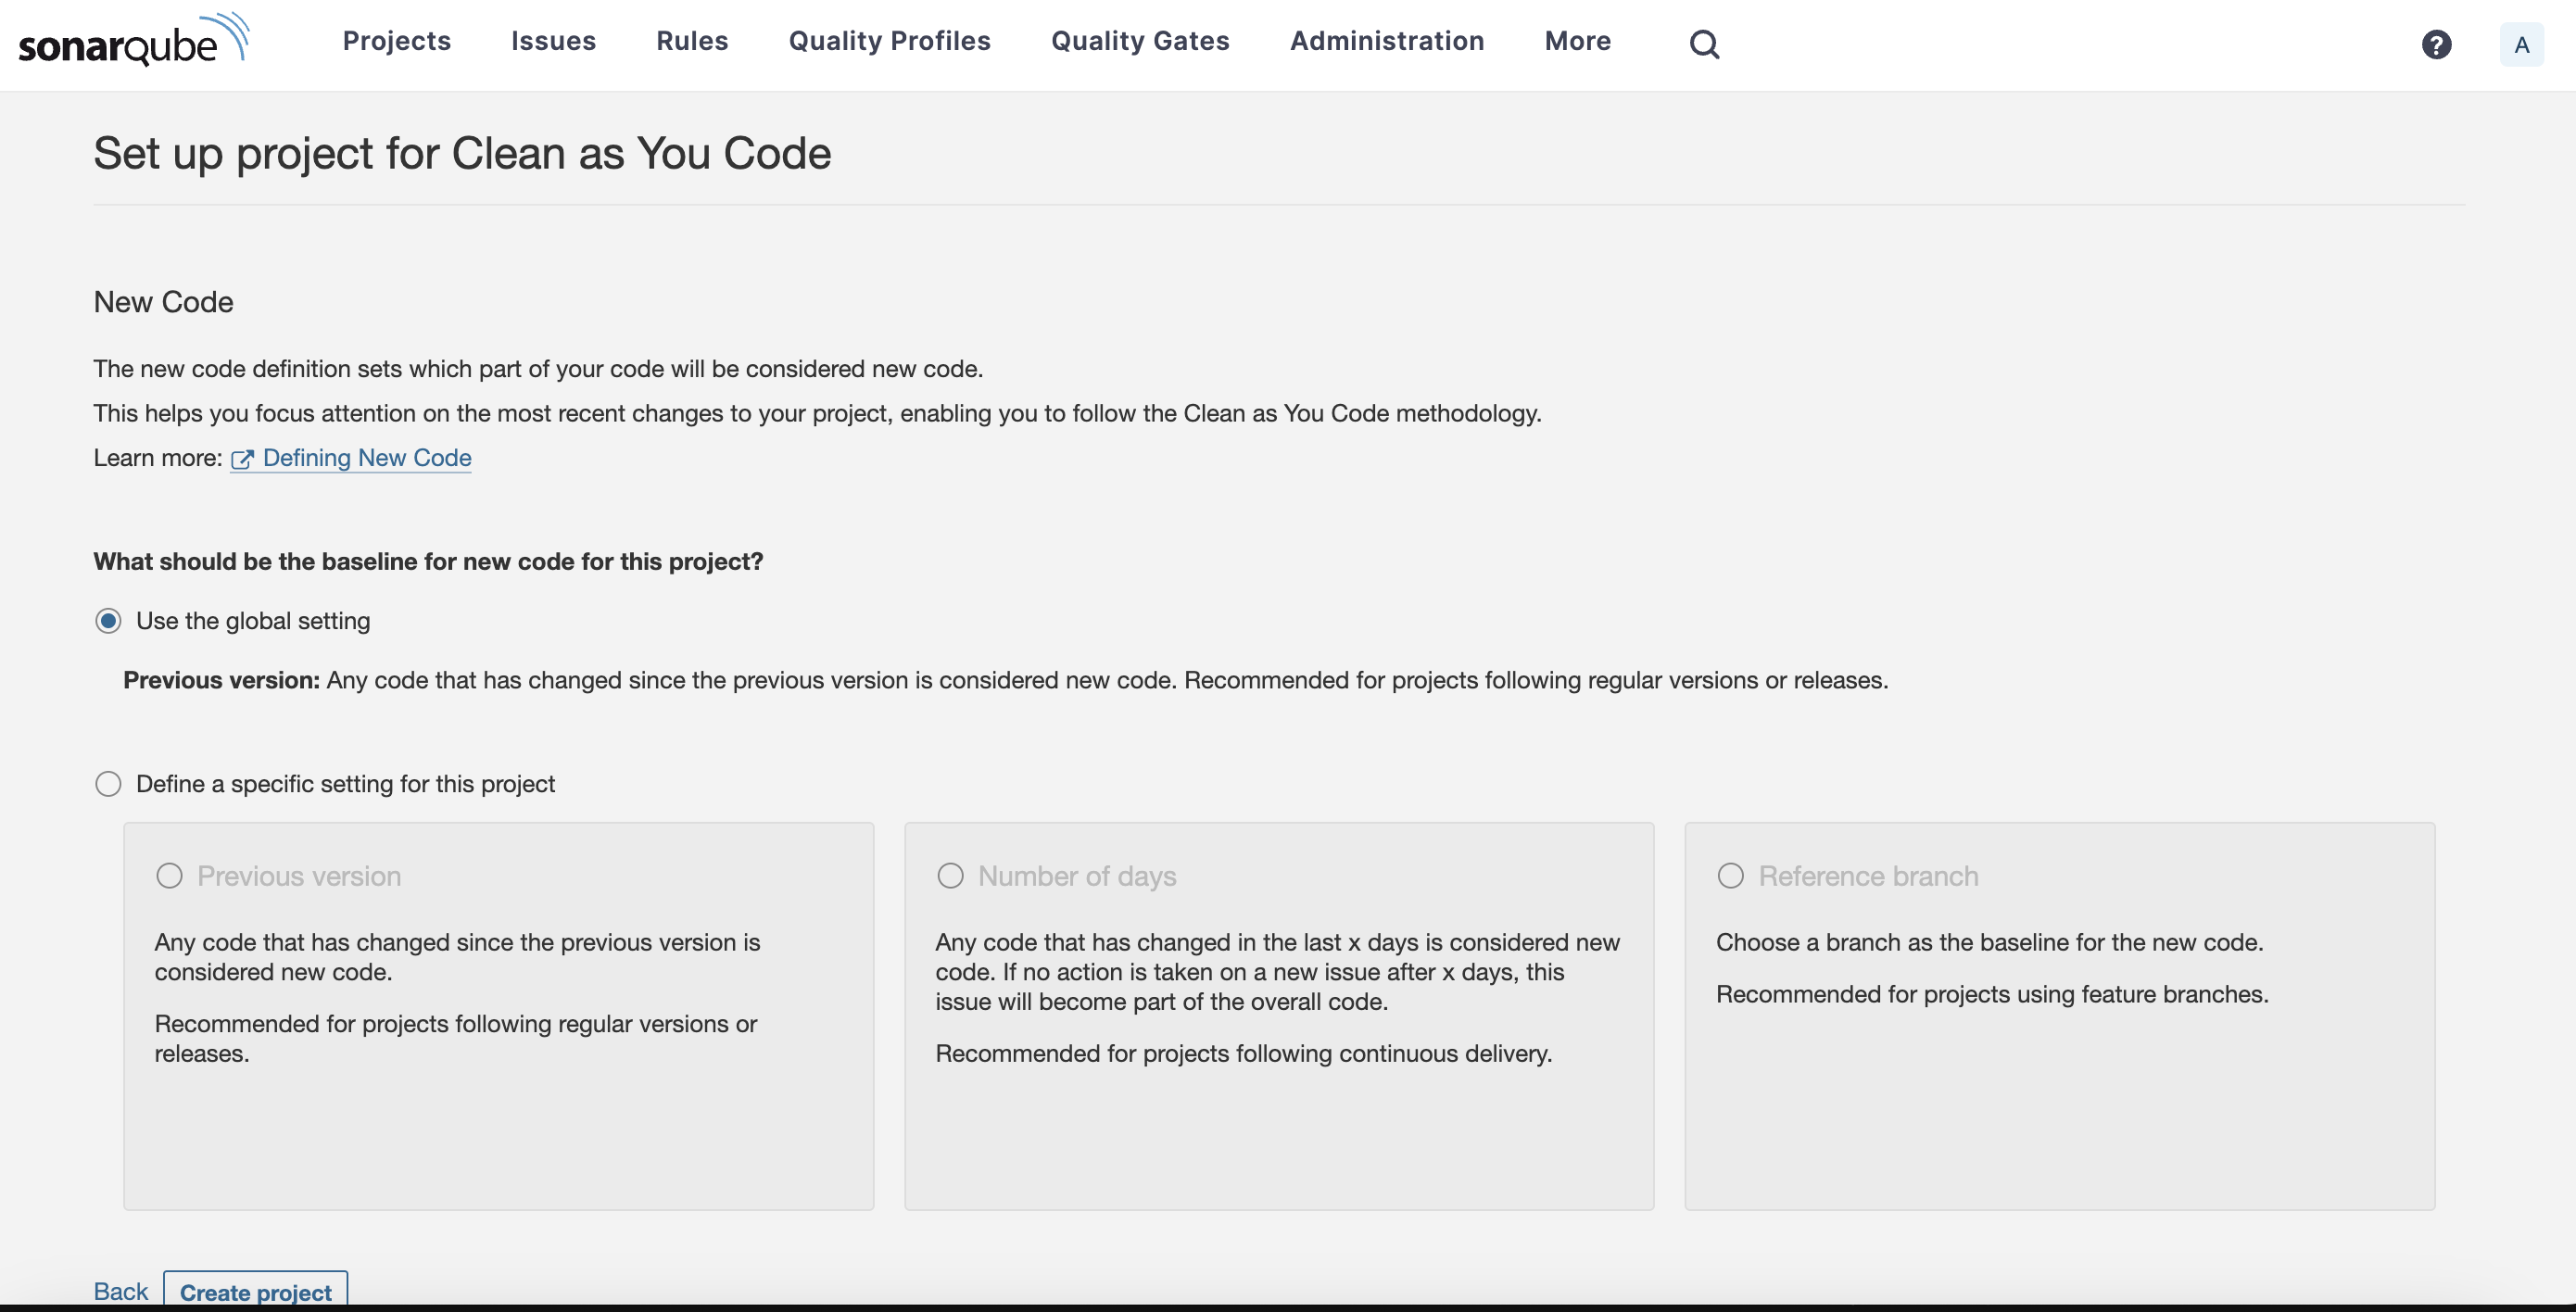Click the Back link

tap(120, 1291)
